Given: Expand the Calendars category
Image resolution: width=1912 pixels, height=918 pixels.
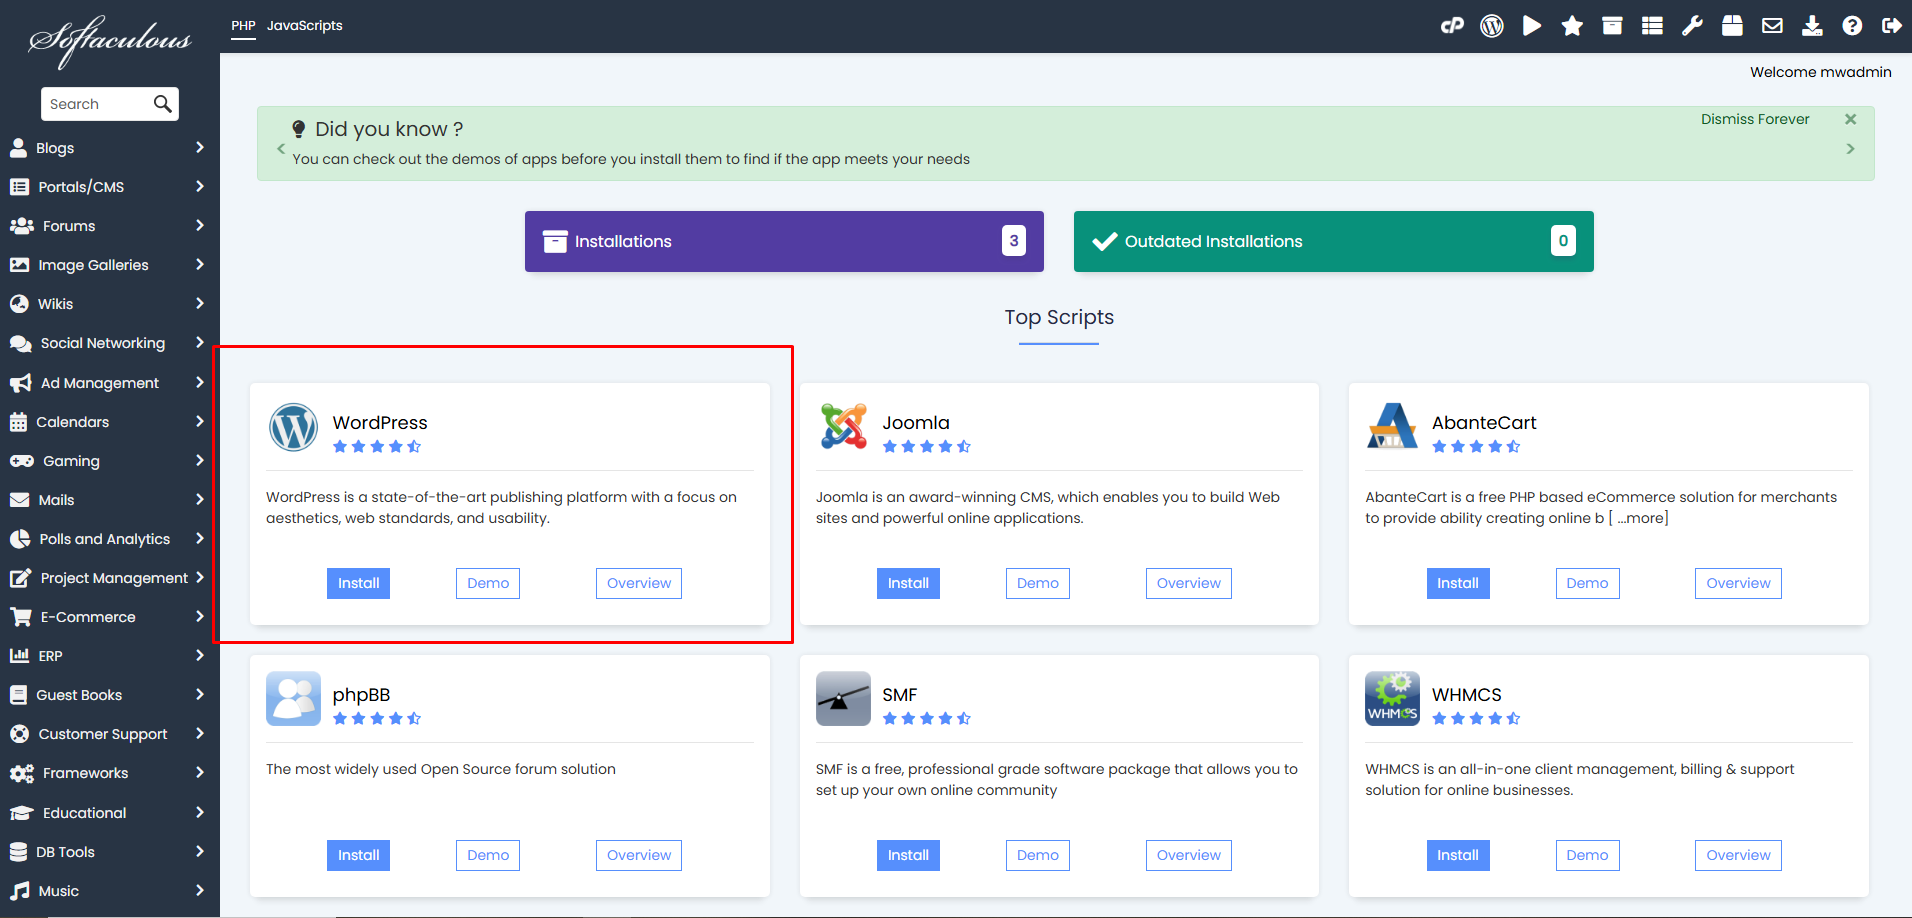Looking at the screenshot, I should pos(200,422).
